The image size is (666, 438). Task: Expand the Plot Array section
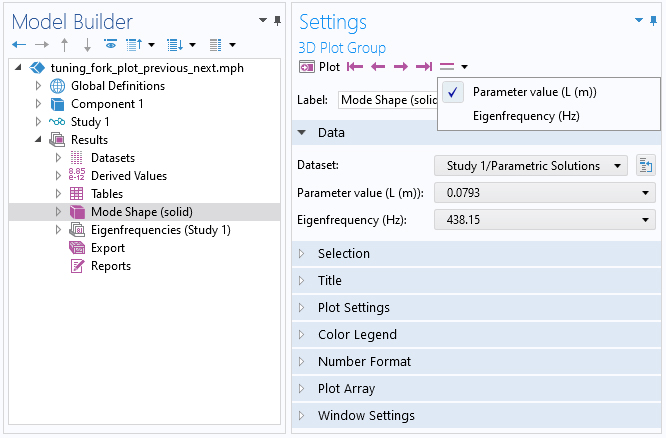tap(302, 389)
